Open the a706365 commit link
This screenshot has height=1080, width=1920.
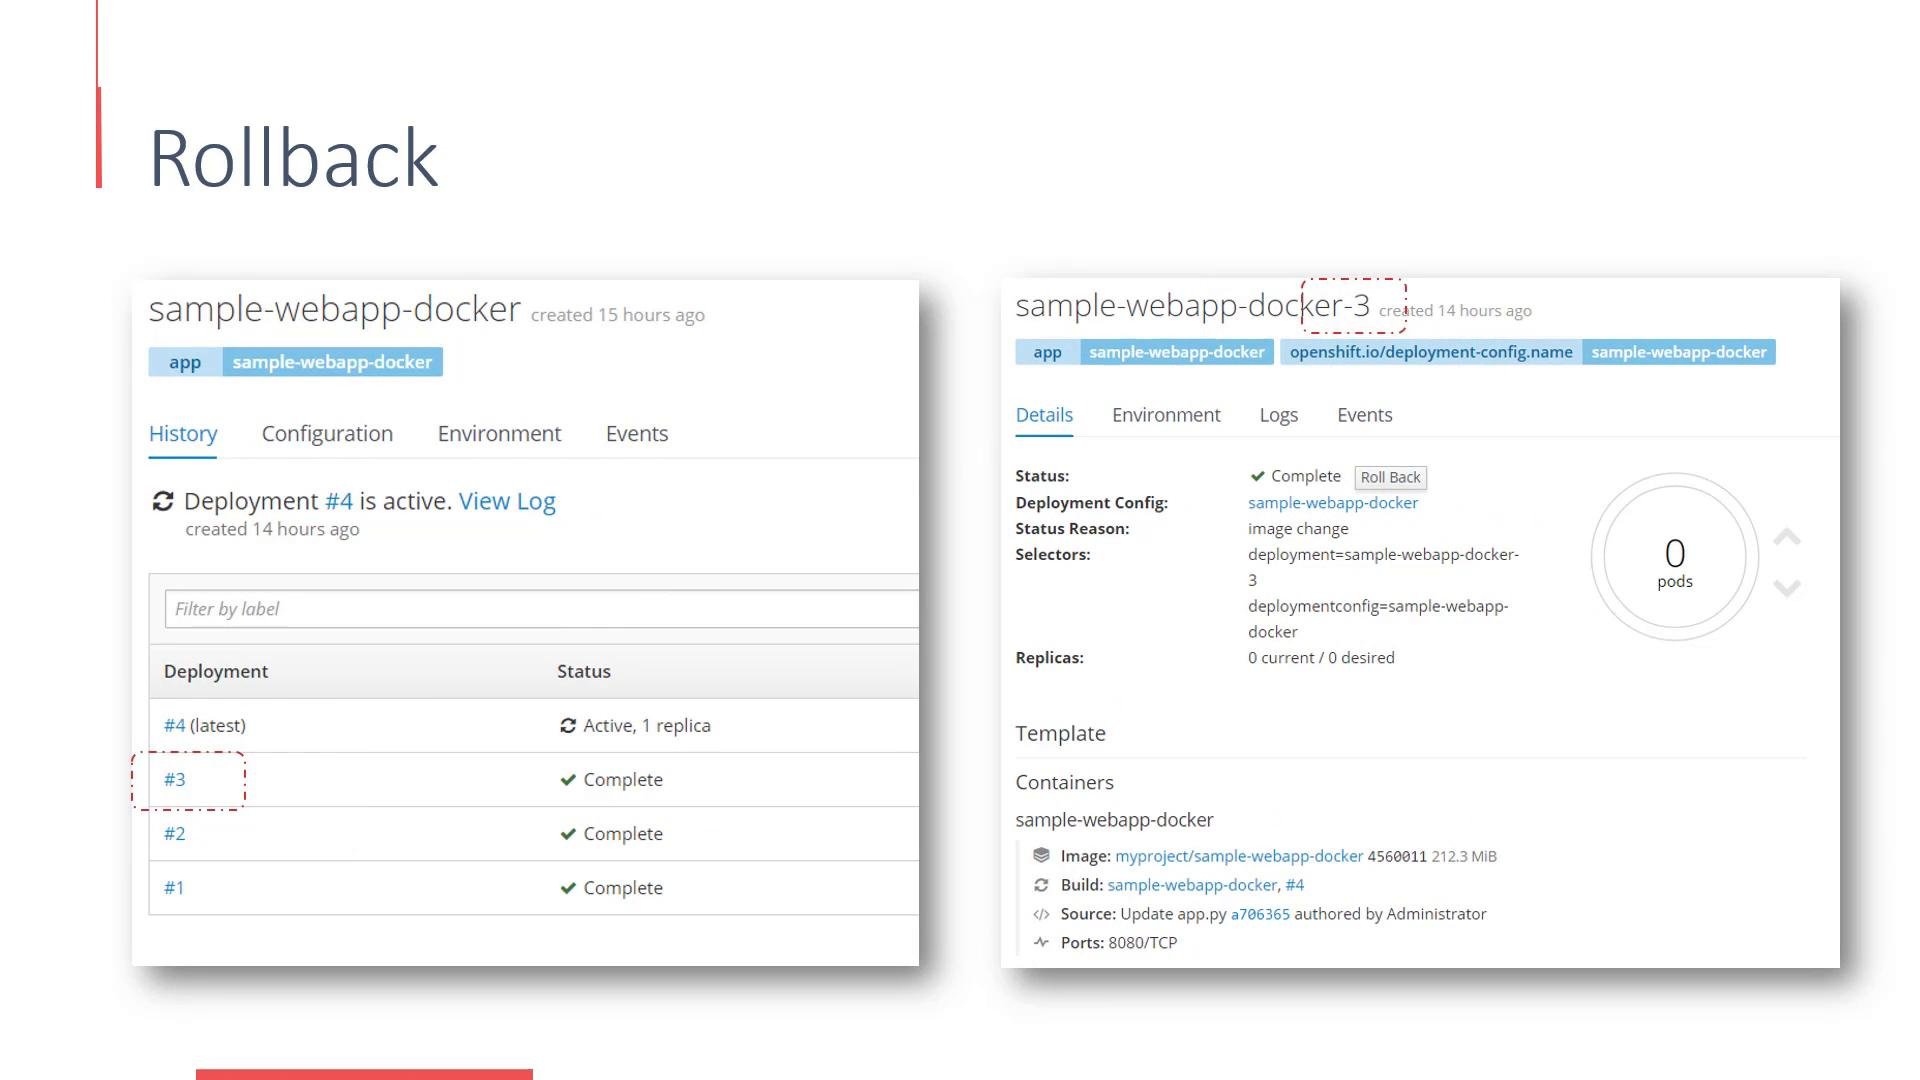pos(1260,914)
